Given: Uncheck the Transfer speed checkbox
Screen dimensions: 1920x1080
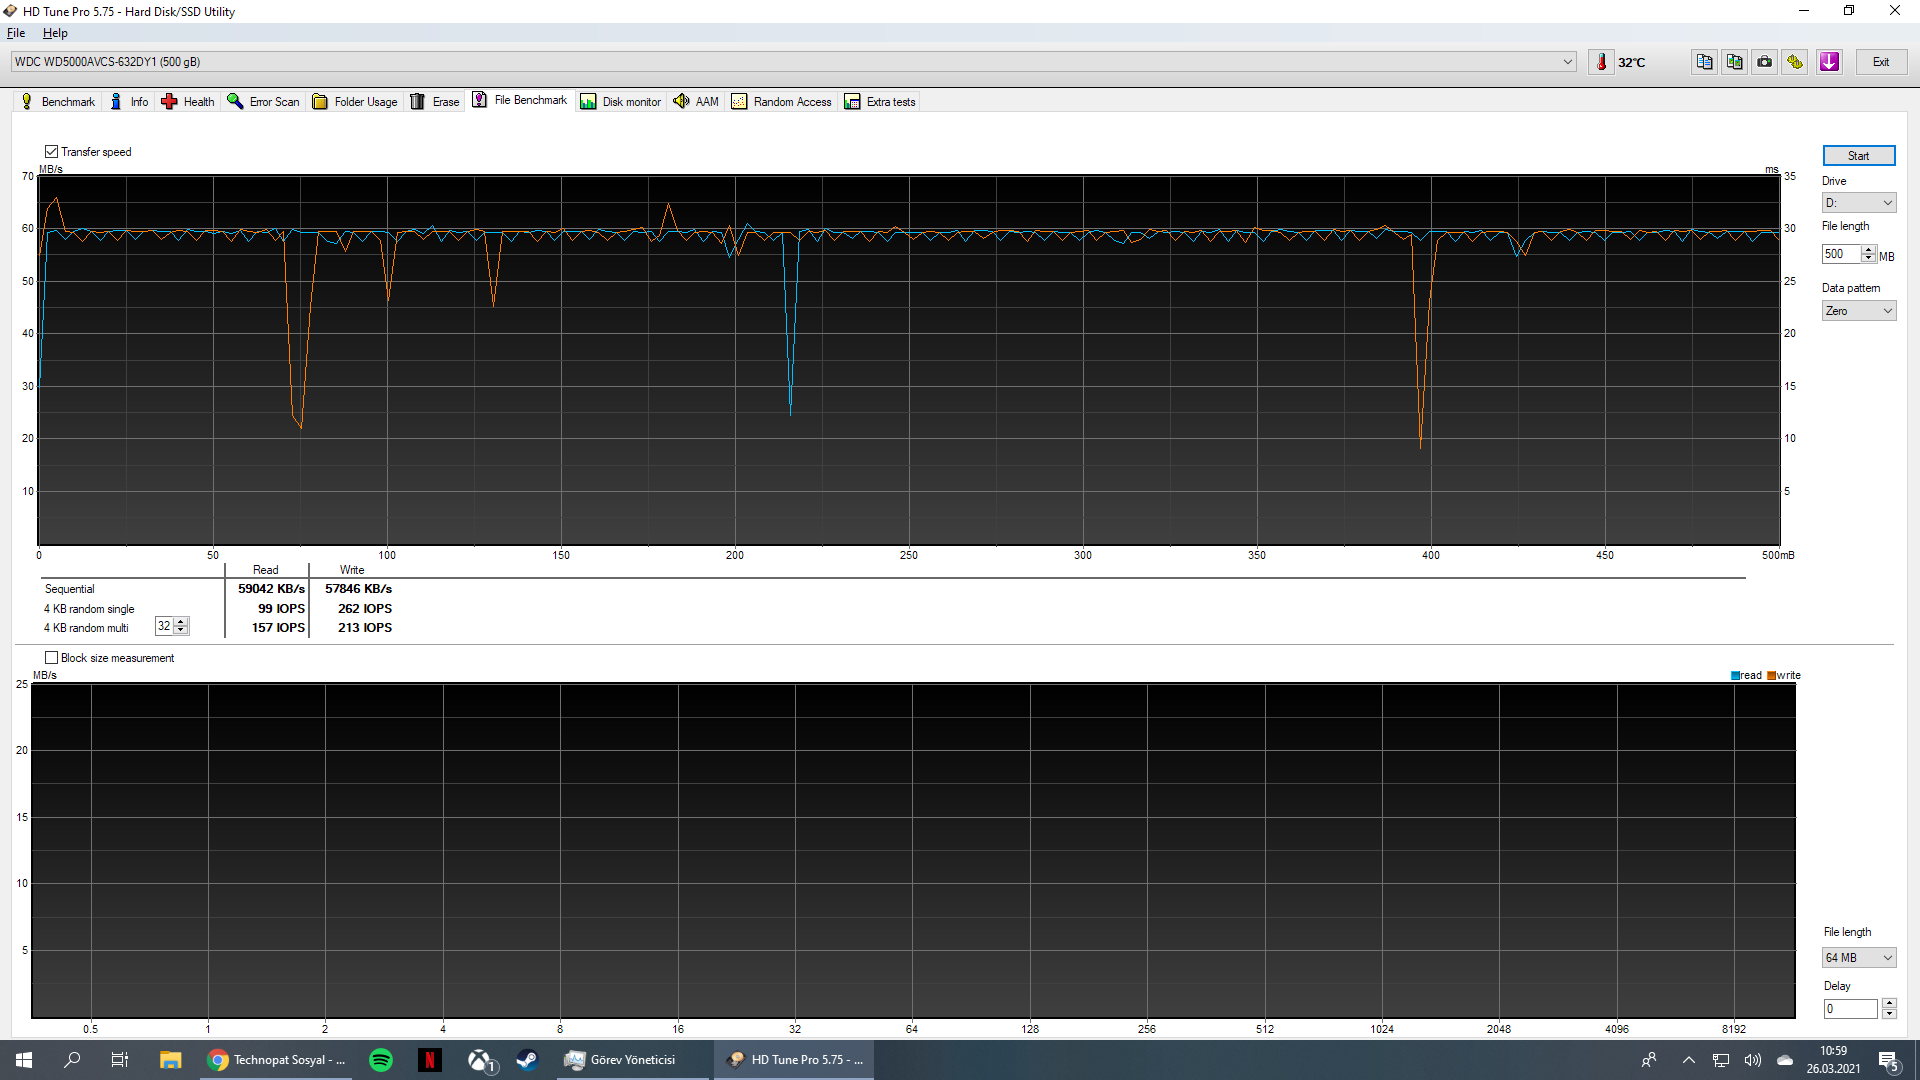Looking at the screenshot, I should point(52,151).
